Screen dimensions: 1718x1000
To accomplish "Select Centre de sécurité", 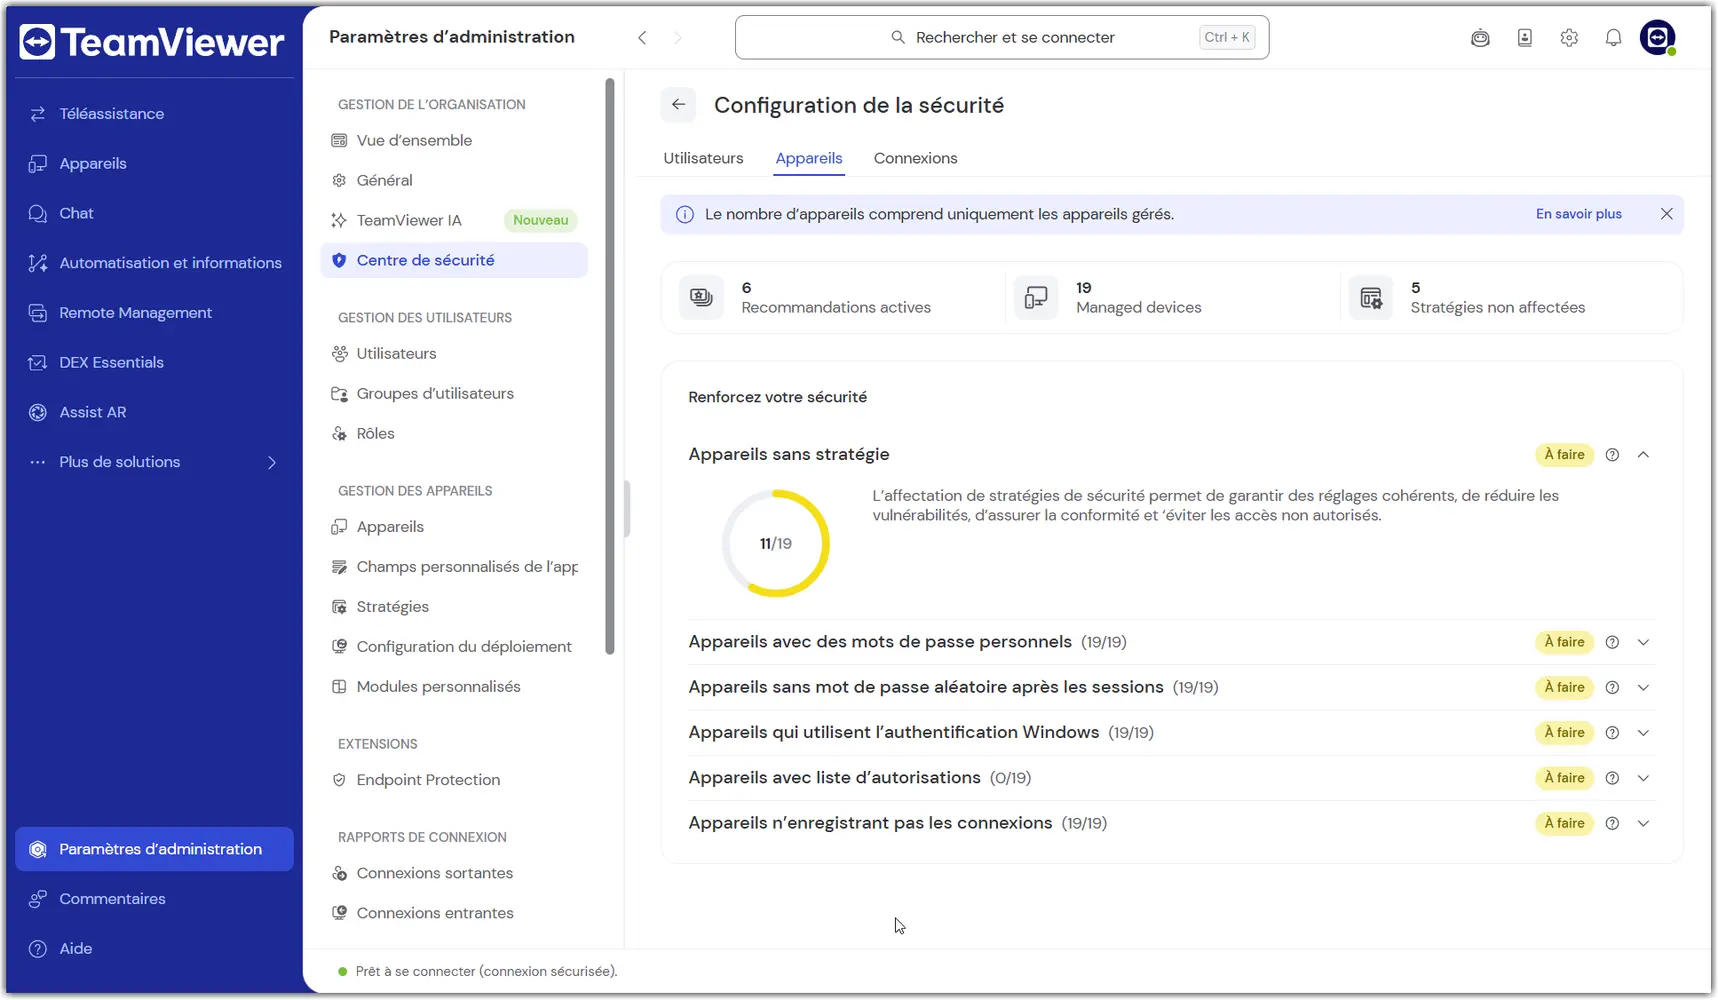I will (454, 260).
